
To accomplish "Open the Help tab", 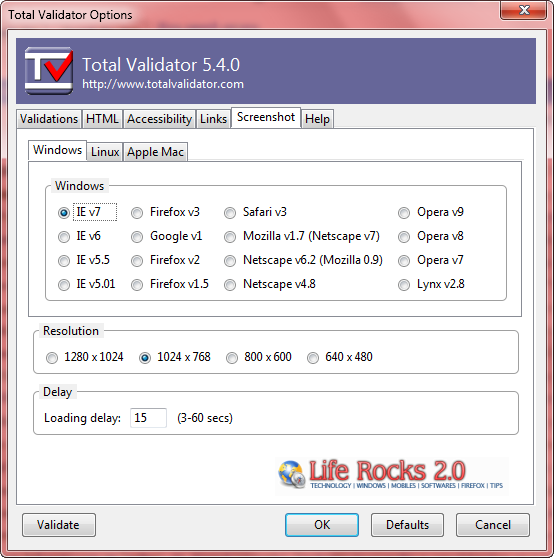I will click(x=317, y=119).
